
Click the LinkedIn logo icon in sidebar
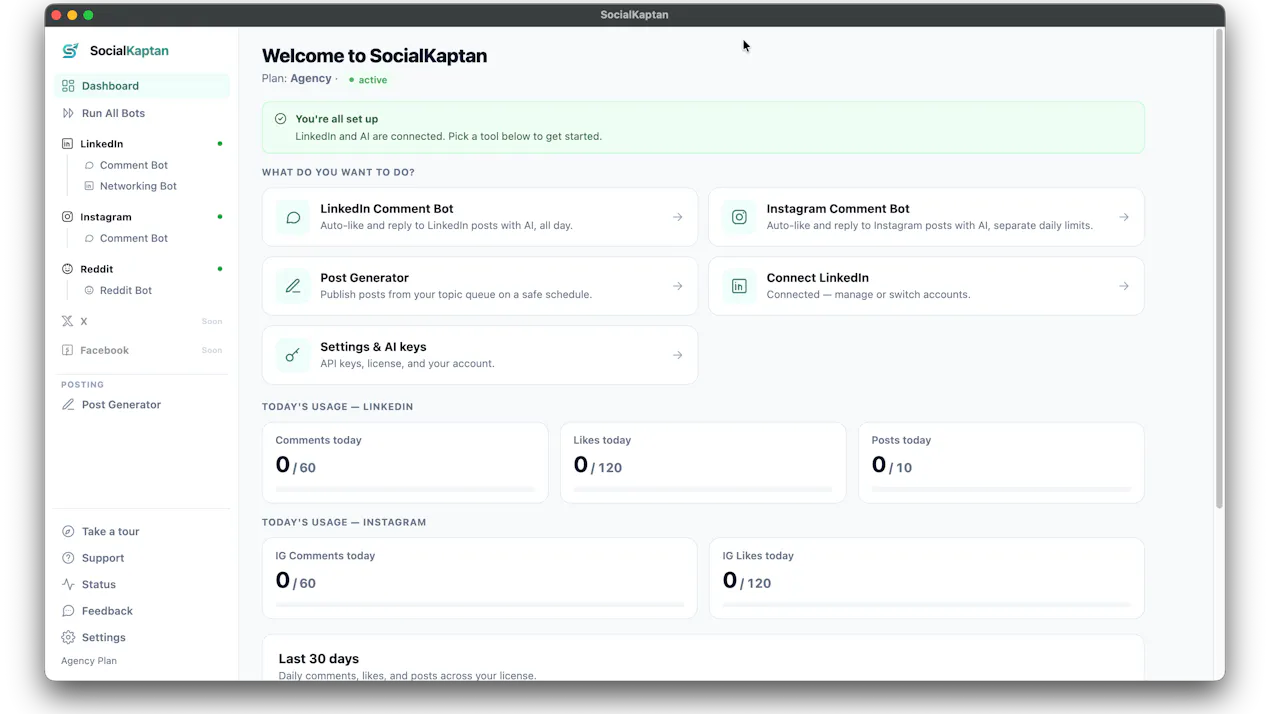point(67,144)
